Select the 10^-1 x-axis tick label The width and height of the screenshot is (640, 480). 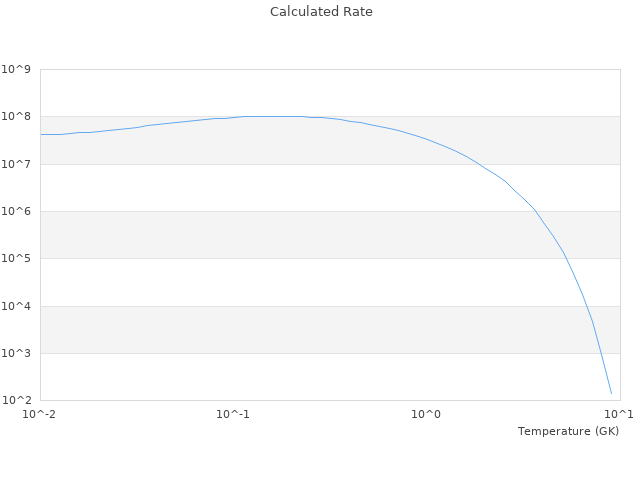233,415
